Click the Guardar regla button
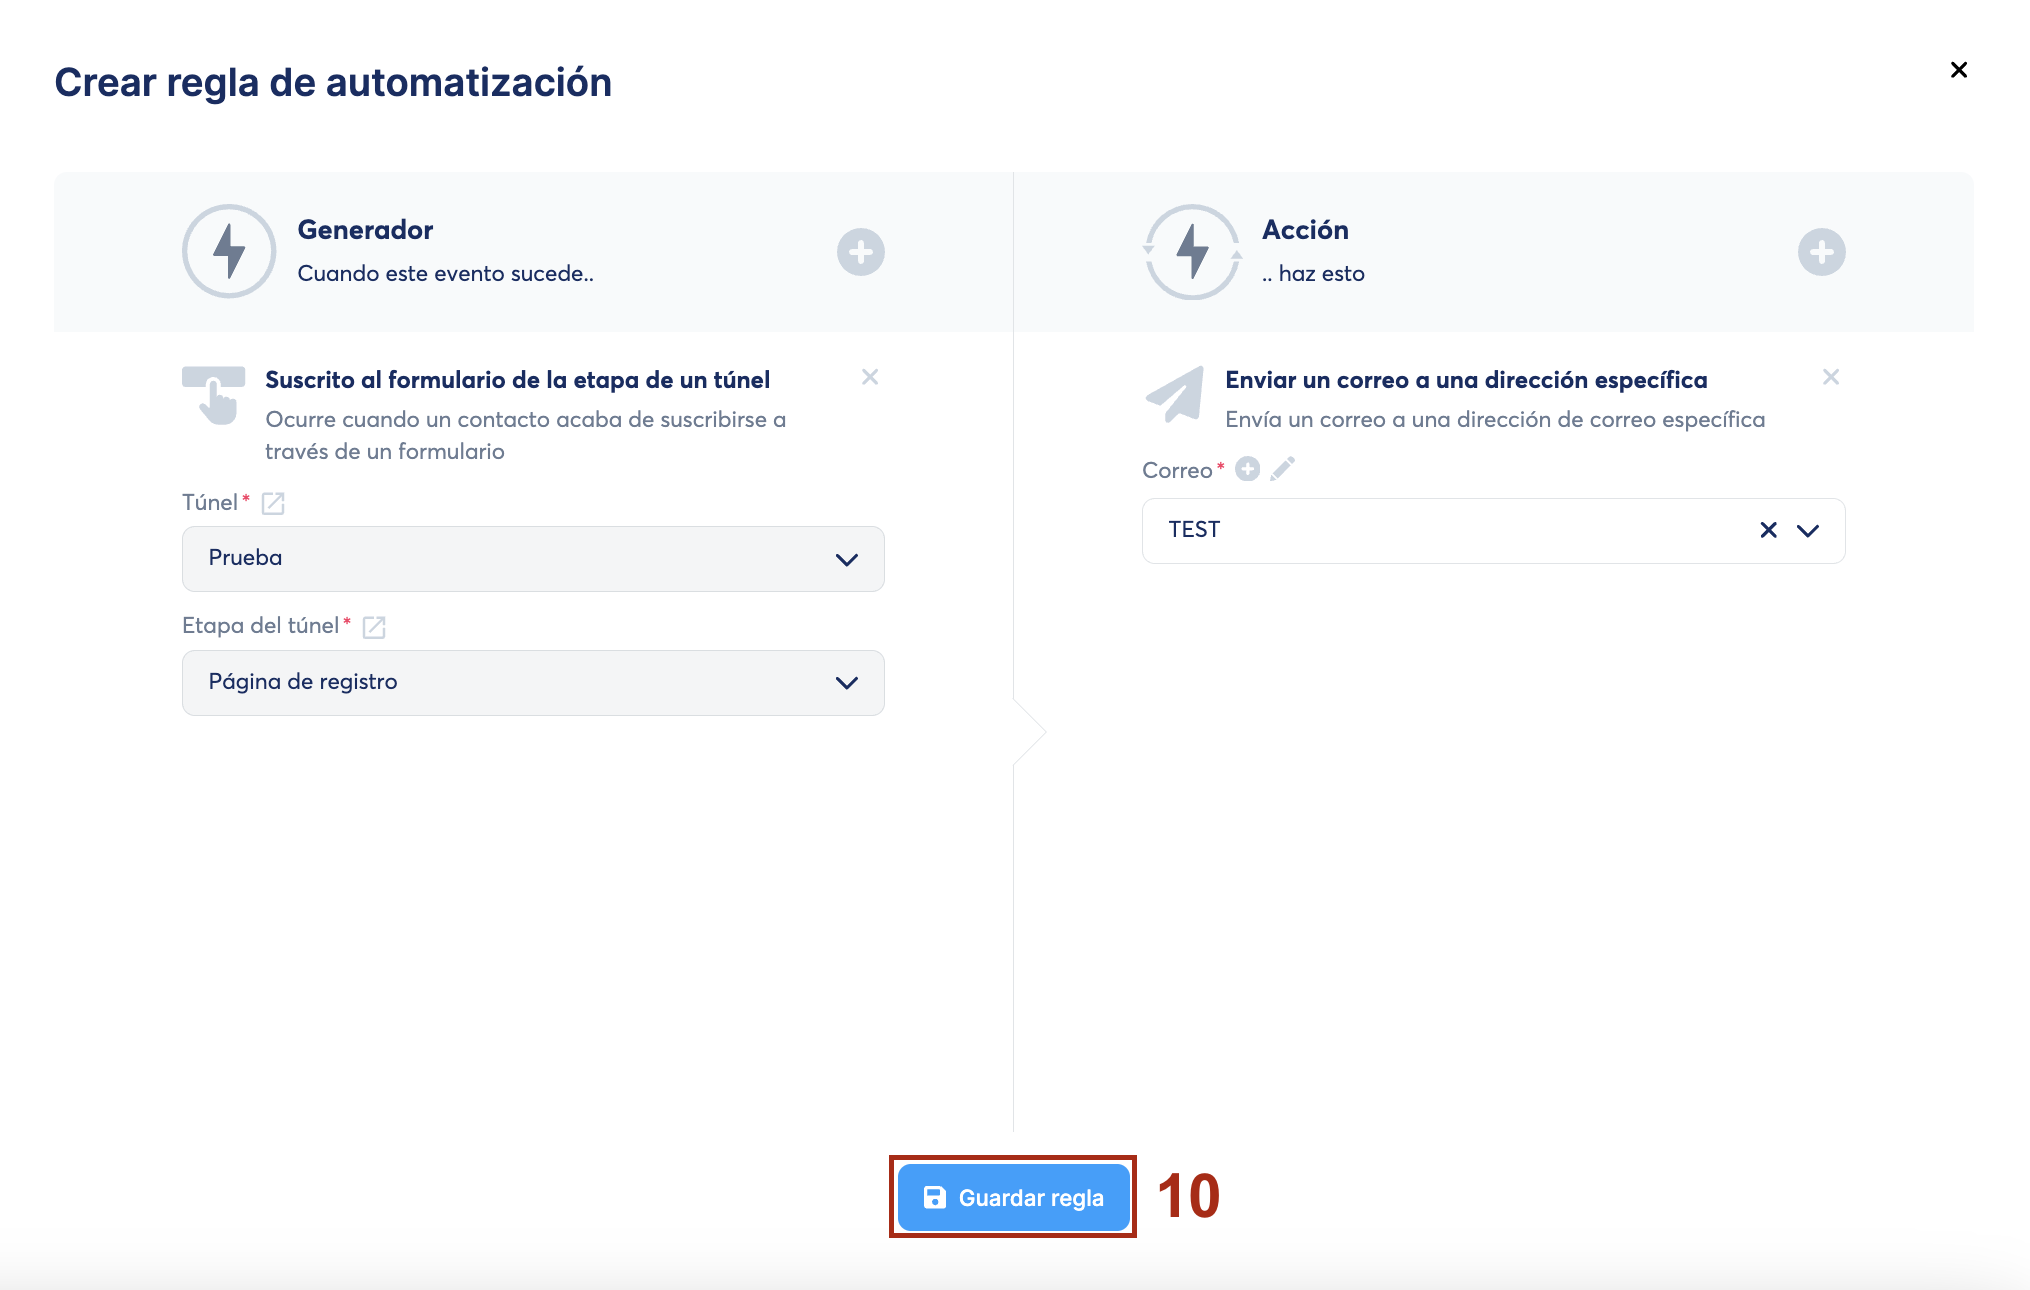2030x1290 pixels. pyautogui.click(x=1013, y=1197)
